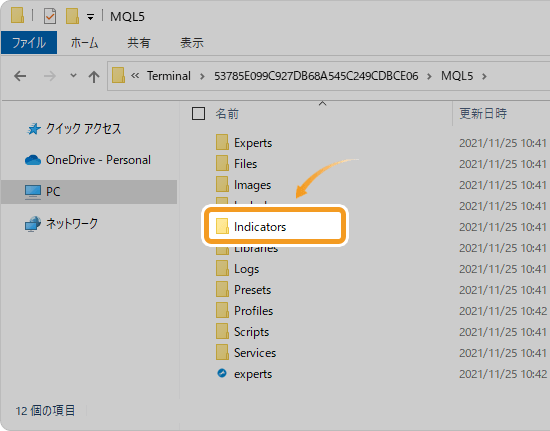Select the Presets folder name

[x=253, y=290]
